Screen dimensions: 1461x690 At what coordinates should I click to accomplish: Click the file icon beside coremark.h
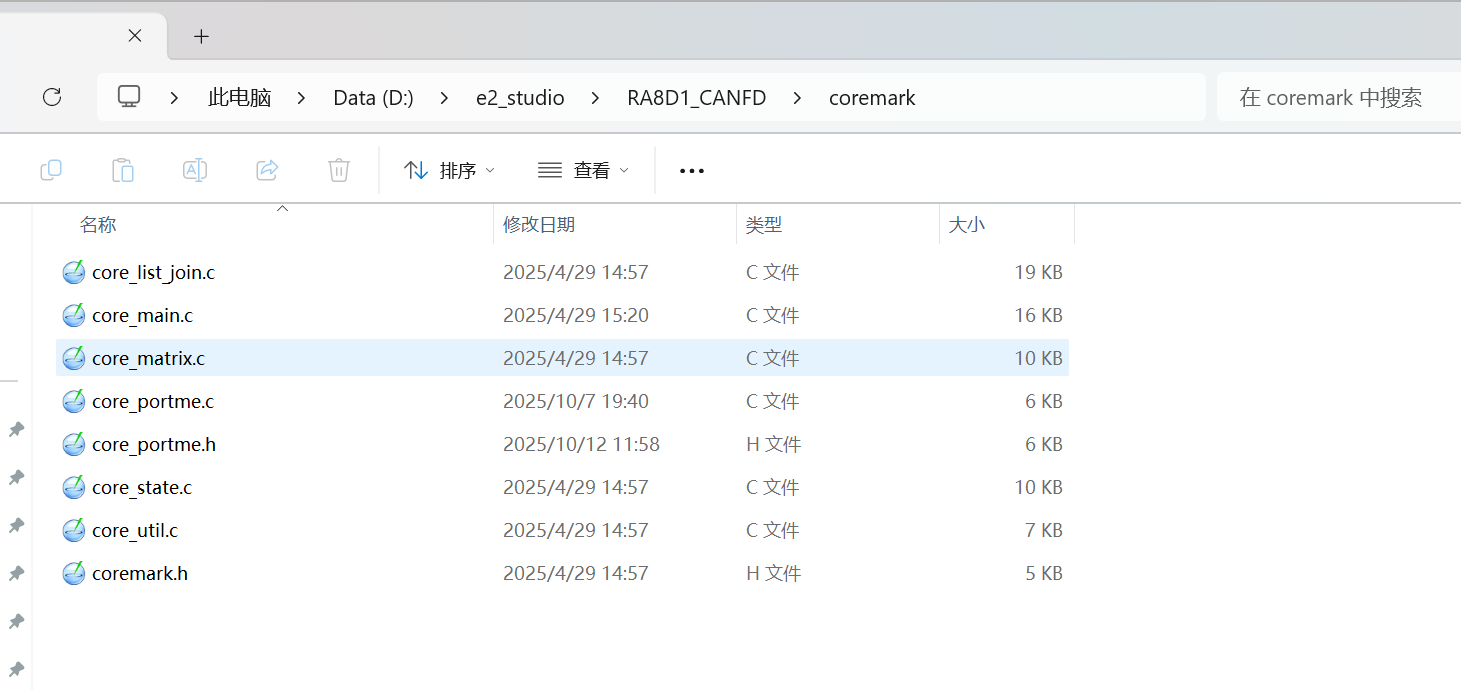pyautogui.click(x=74, y=573)
